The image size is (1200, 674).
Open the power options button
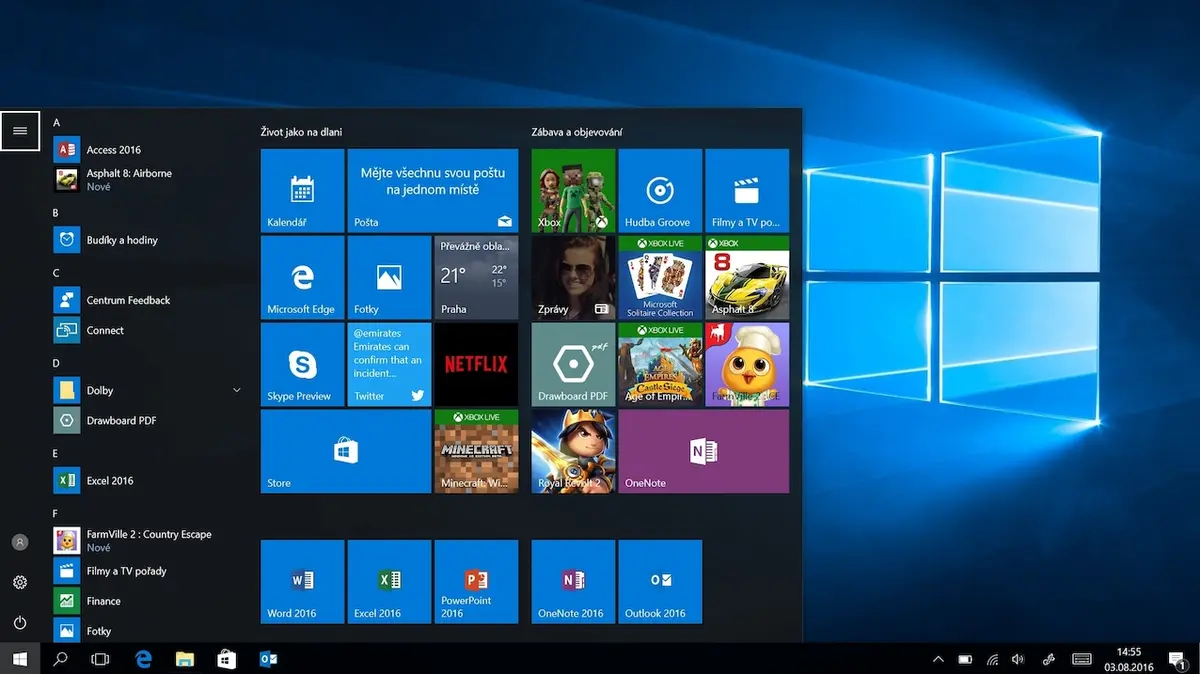(x=20, y=622)
